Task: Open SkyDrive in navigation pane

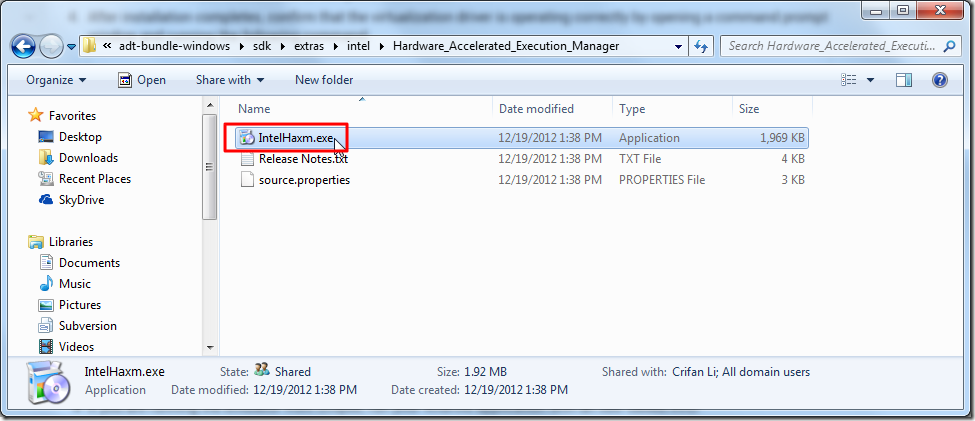Action: click(x=81, y=200)
